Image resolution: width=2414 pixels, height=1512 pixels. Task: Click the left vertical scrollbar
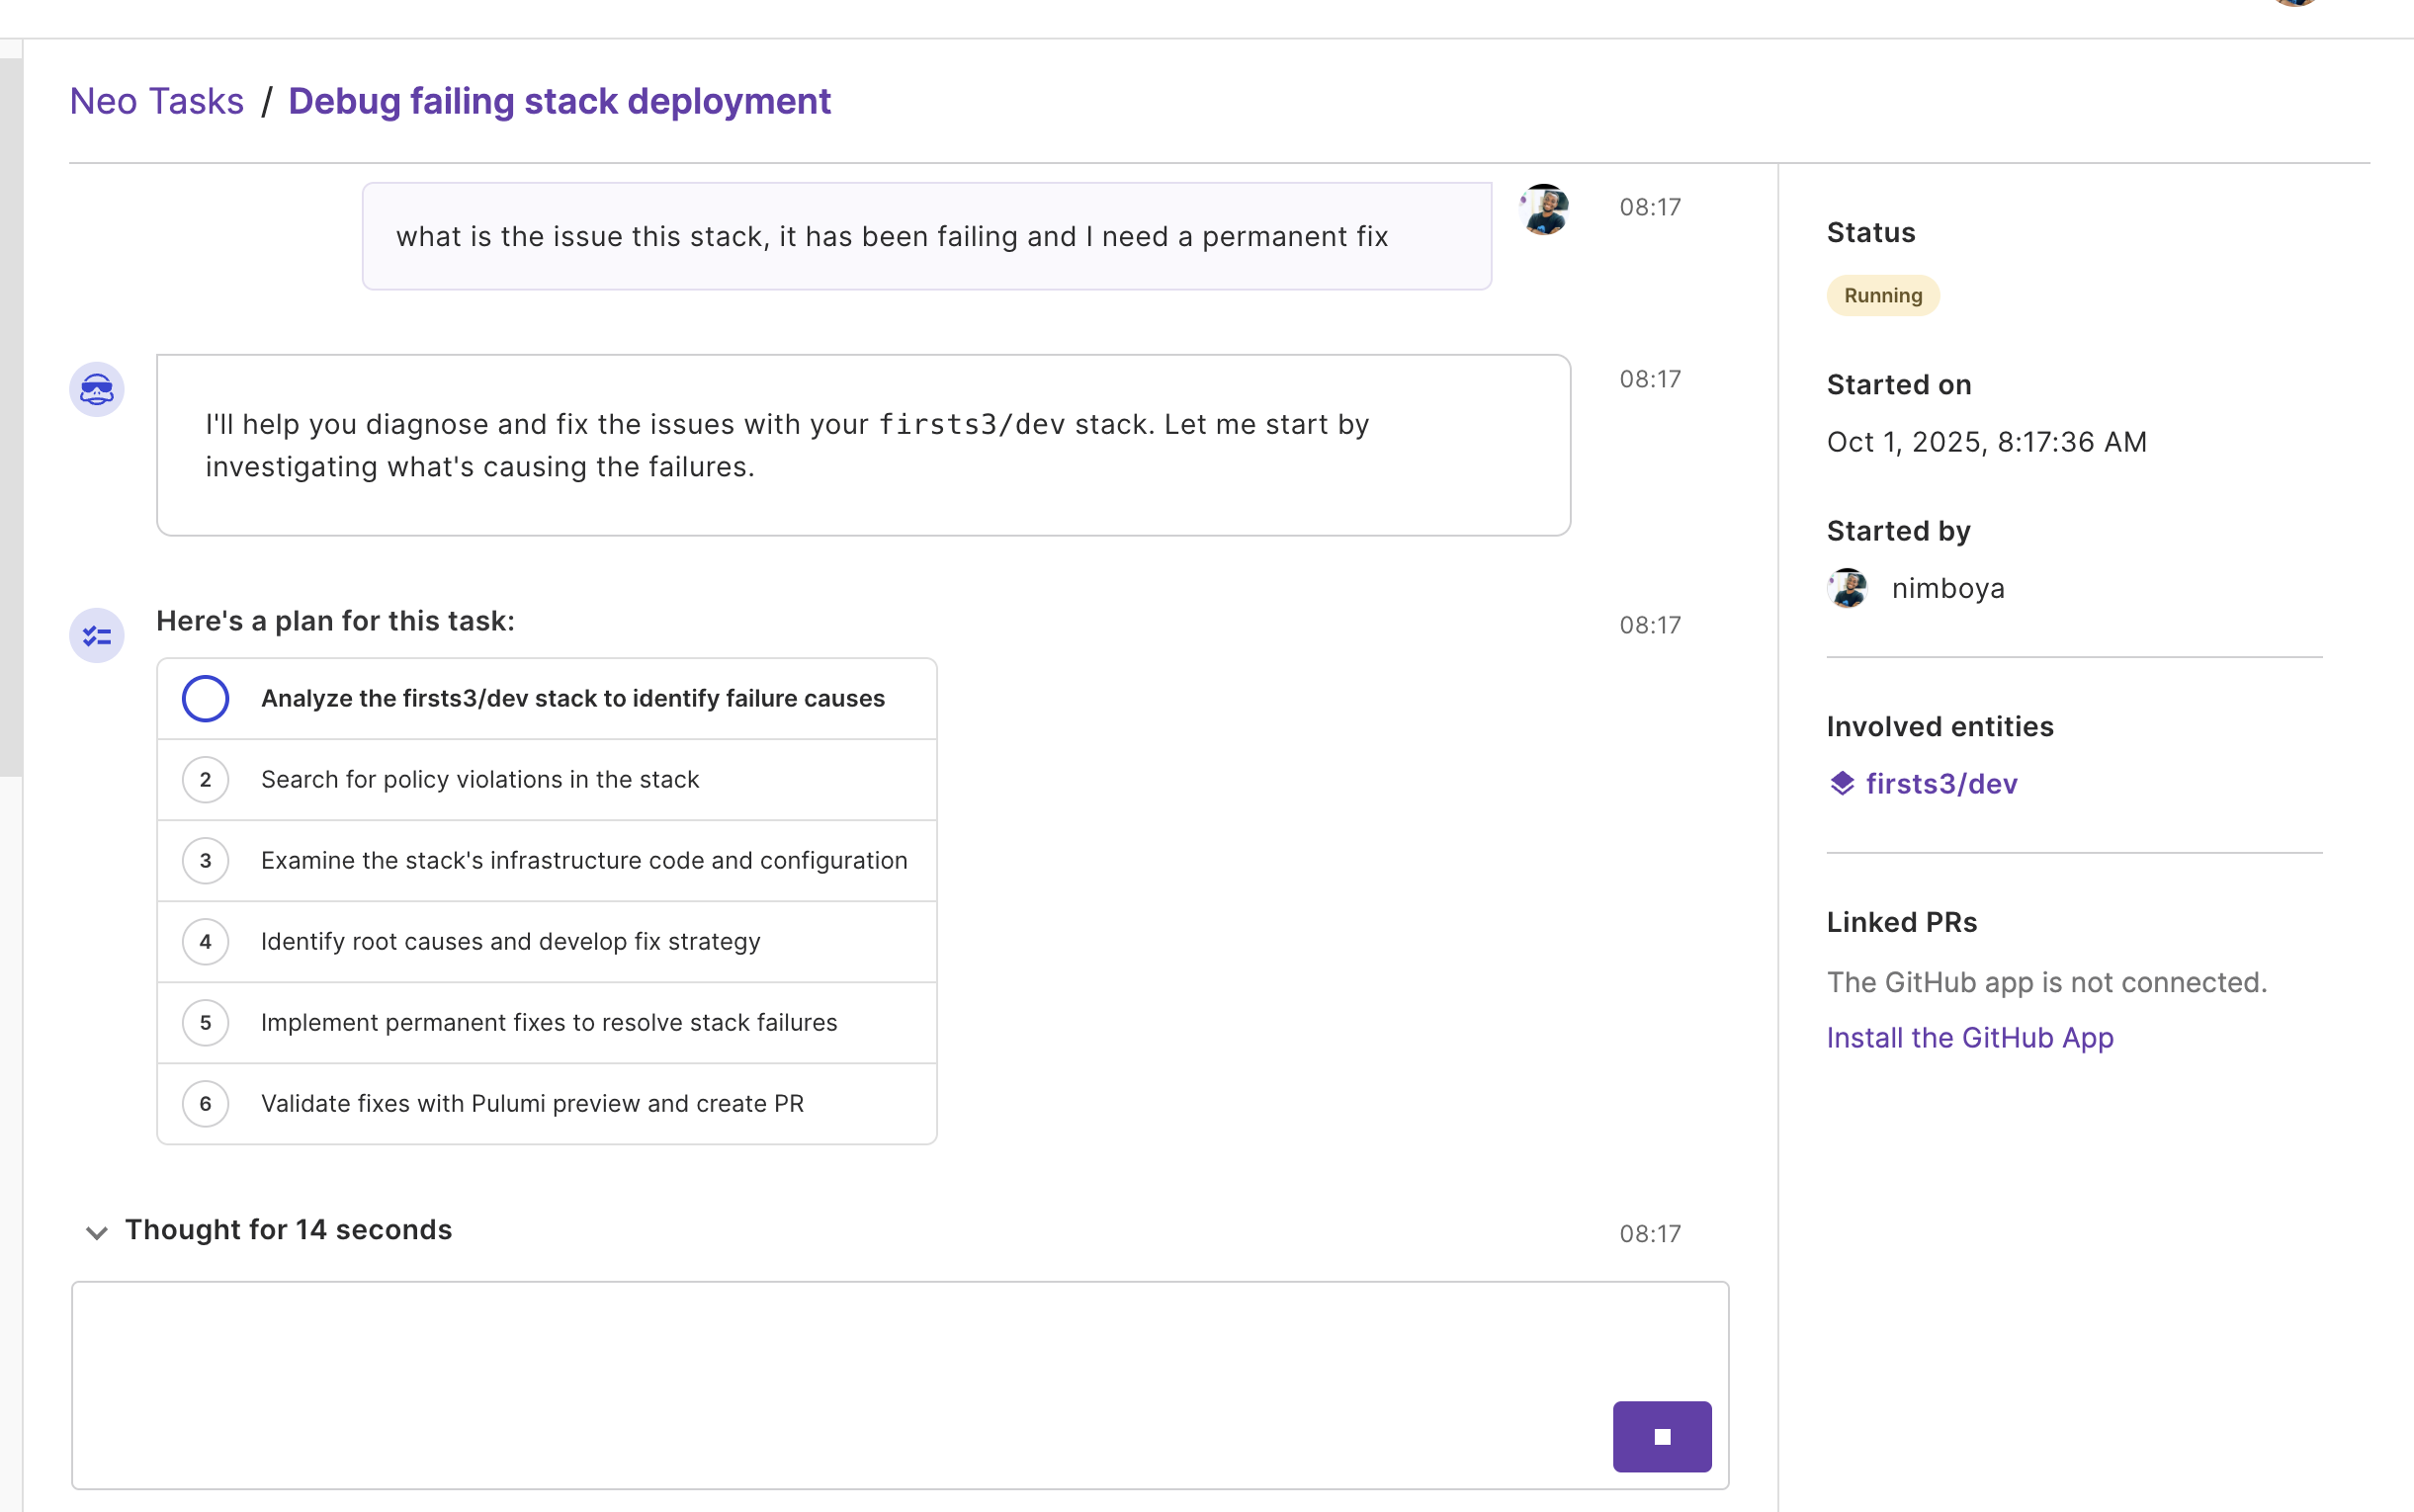click(10, 415)
